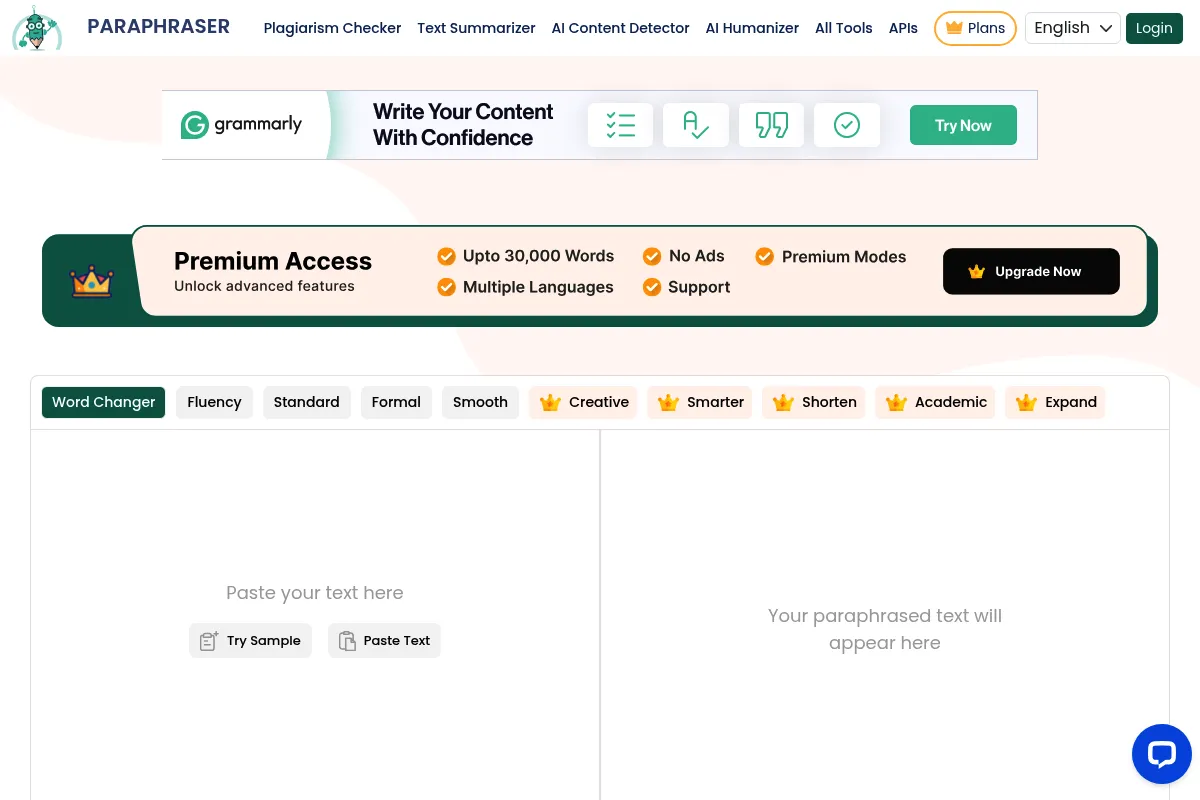Click the Try Sample document icon

point(209,641)
